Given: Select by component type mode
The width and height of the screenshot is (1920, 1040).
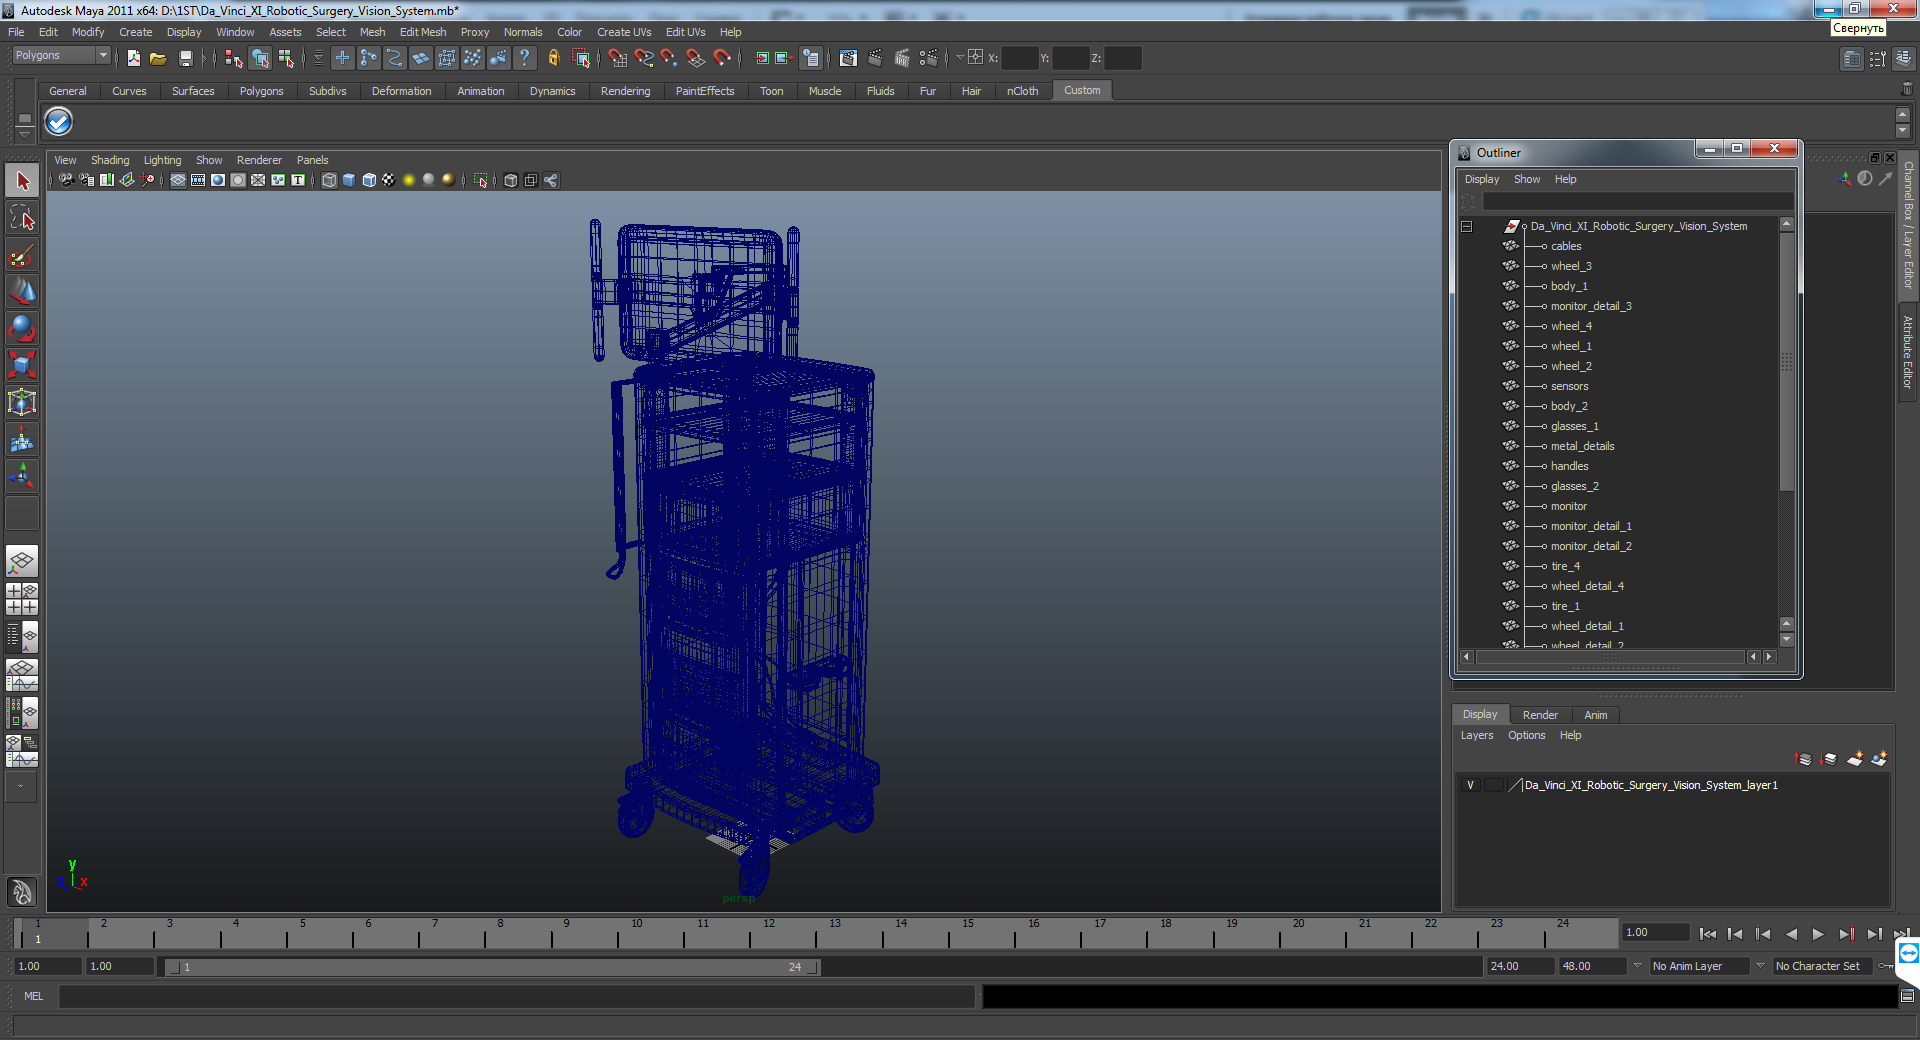Looking at the screenshot, I should (287, 58).
